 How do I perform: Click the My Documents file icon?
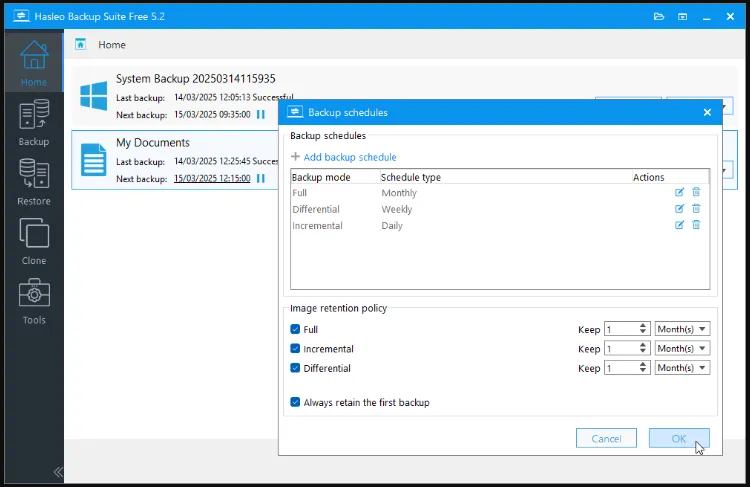(94, 160)
